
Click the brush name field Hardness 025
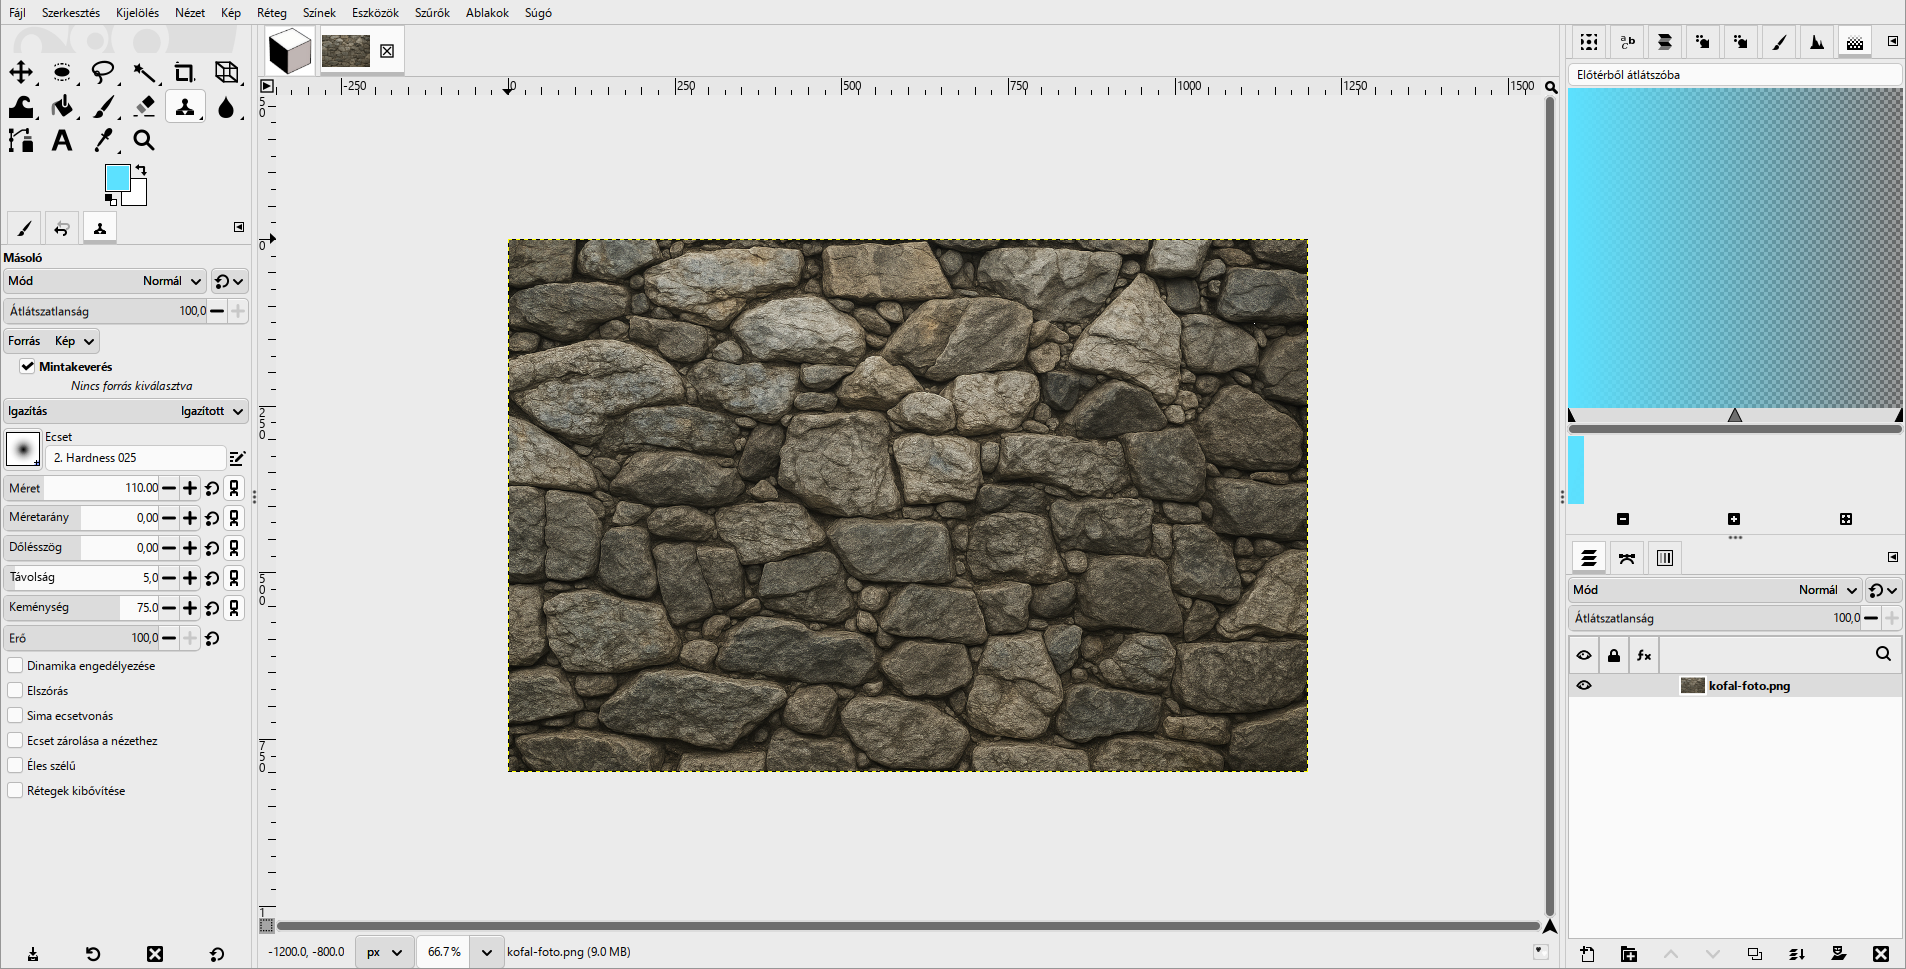(x=136, y=458)
